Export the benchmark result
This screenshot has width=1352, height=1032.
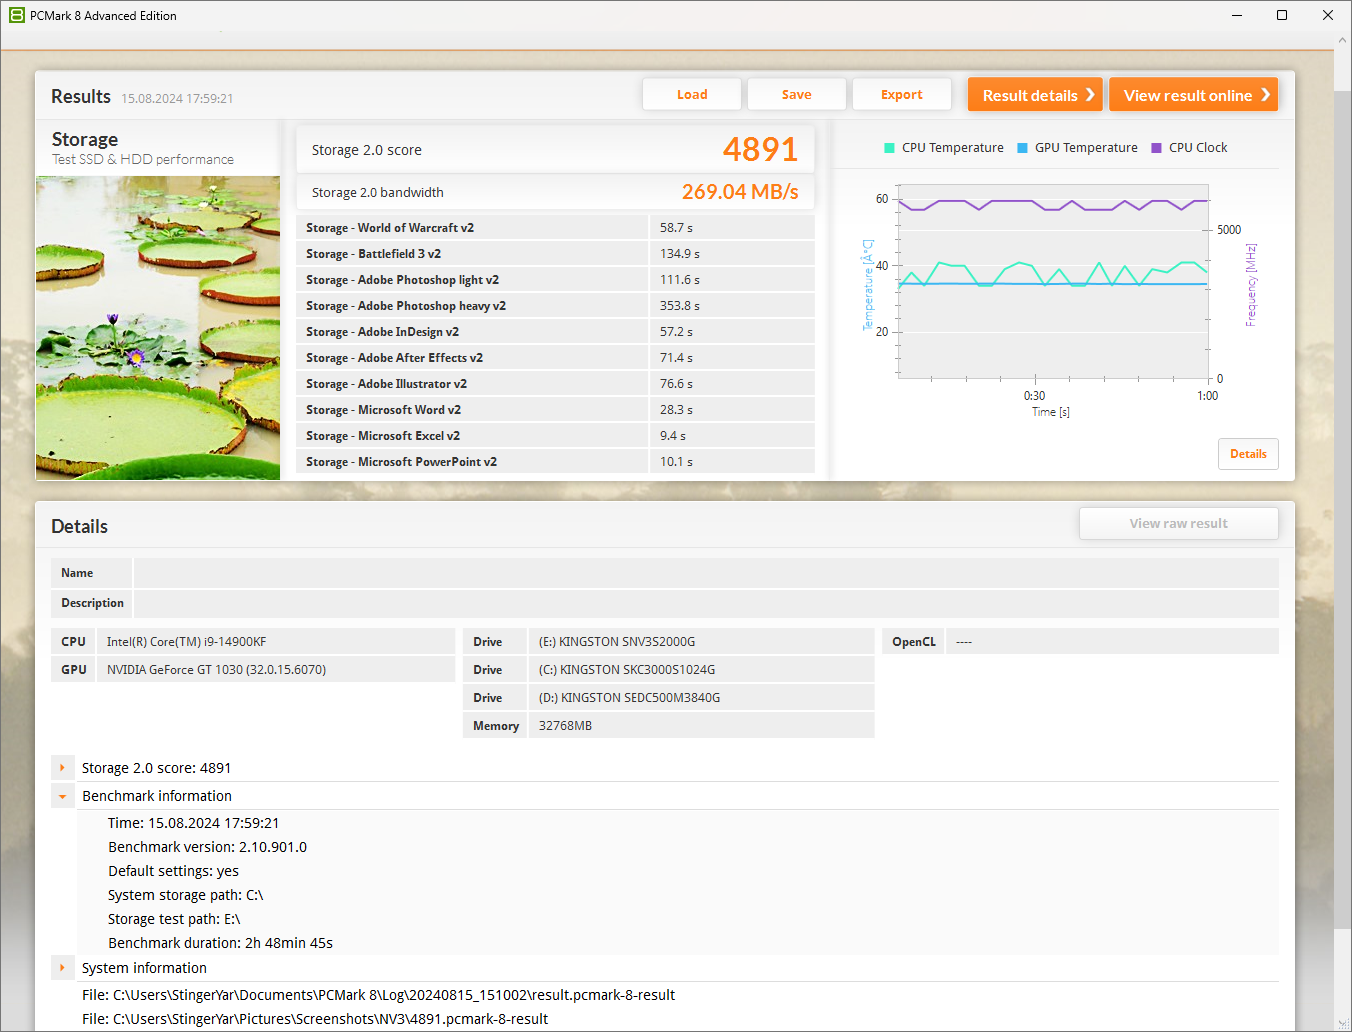(x=902, y=95)
